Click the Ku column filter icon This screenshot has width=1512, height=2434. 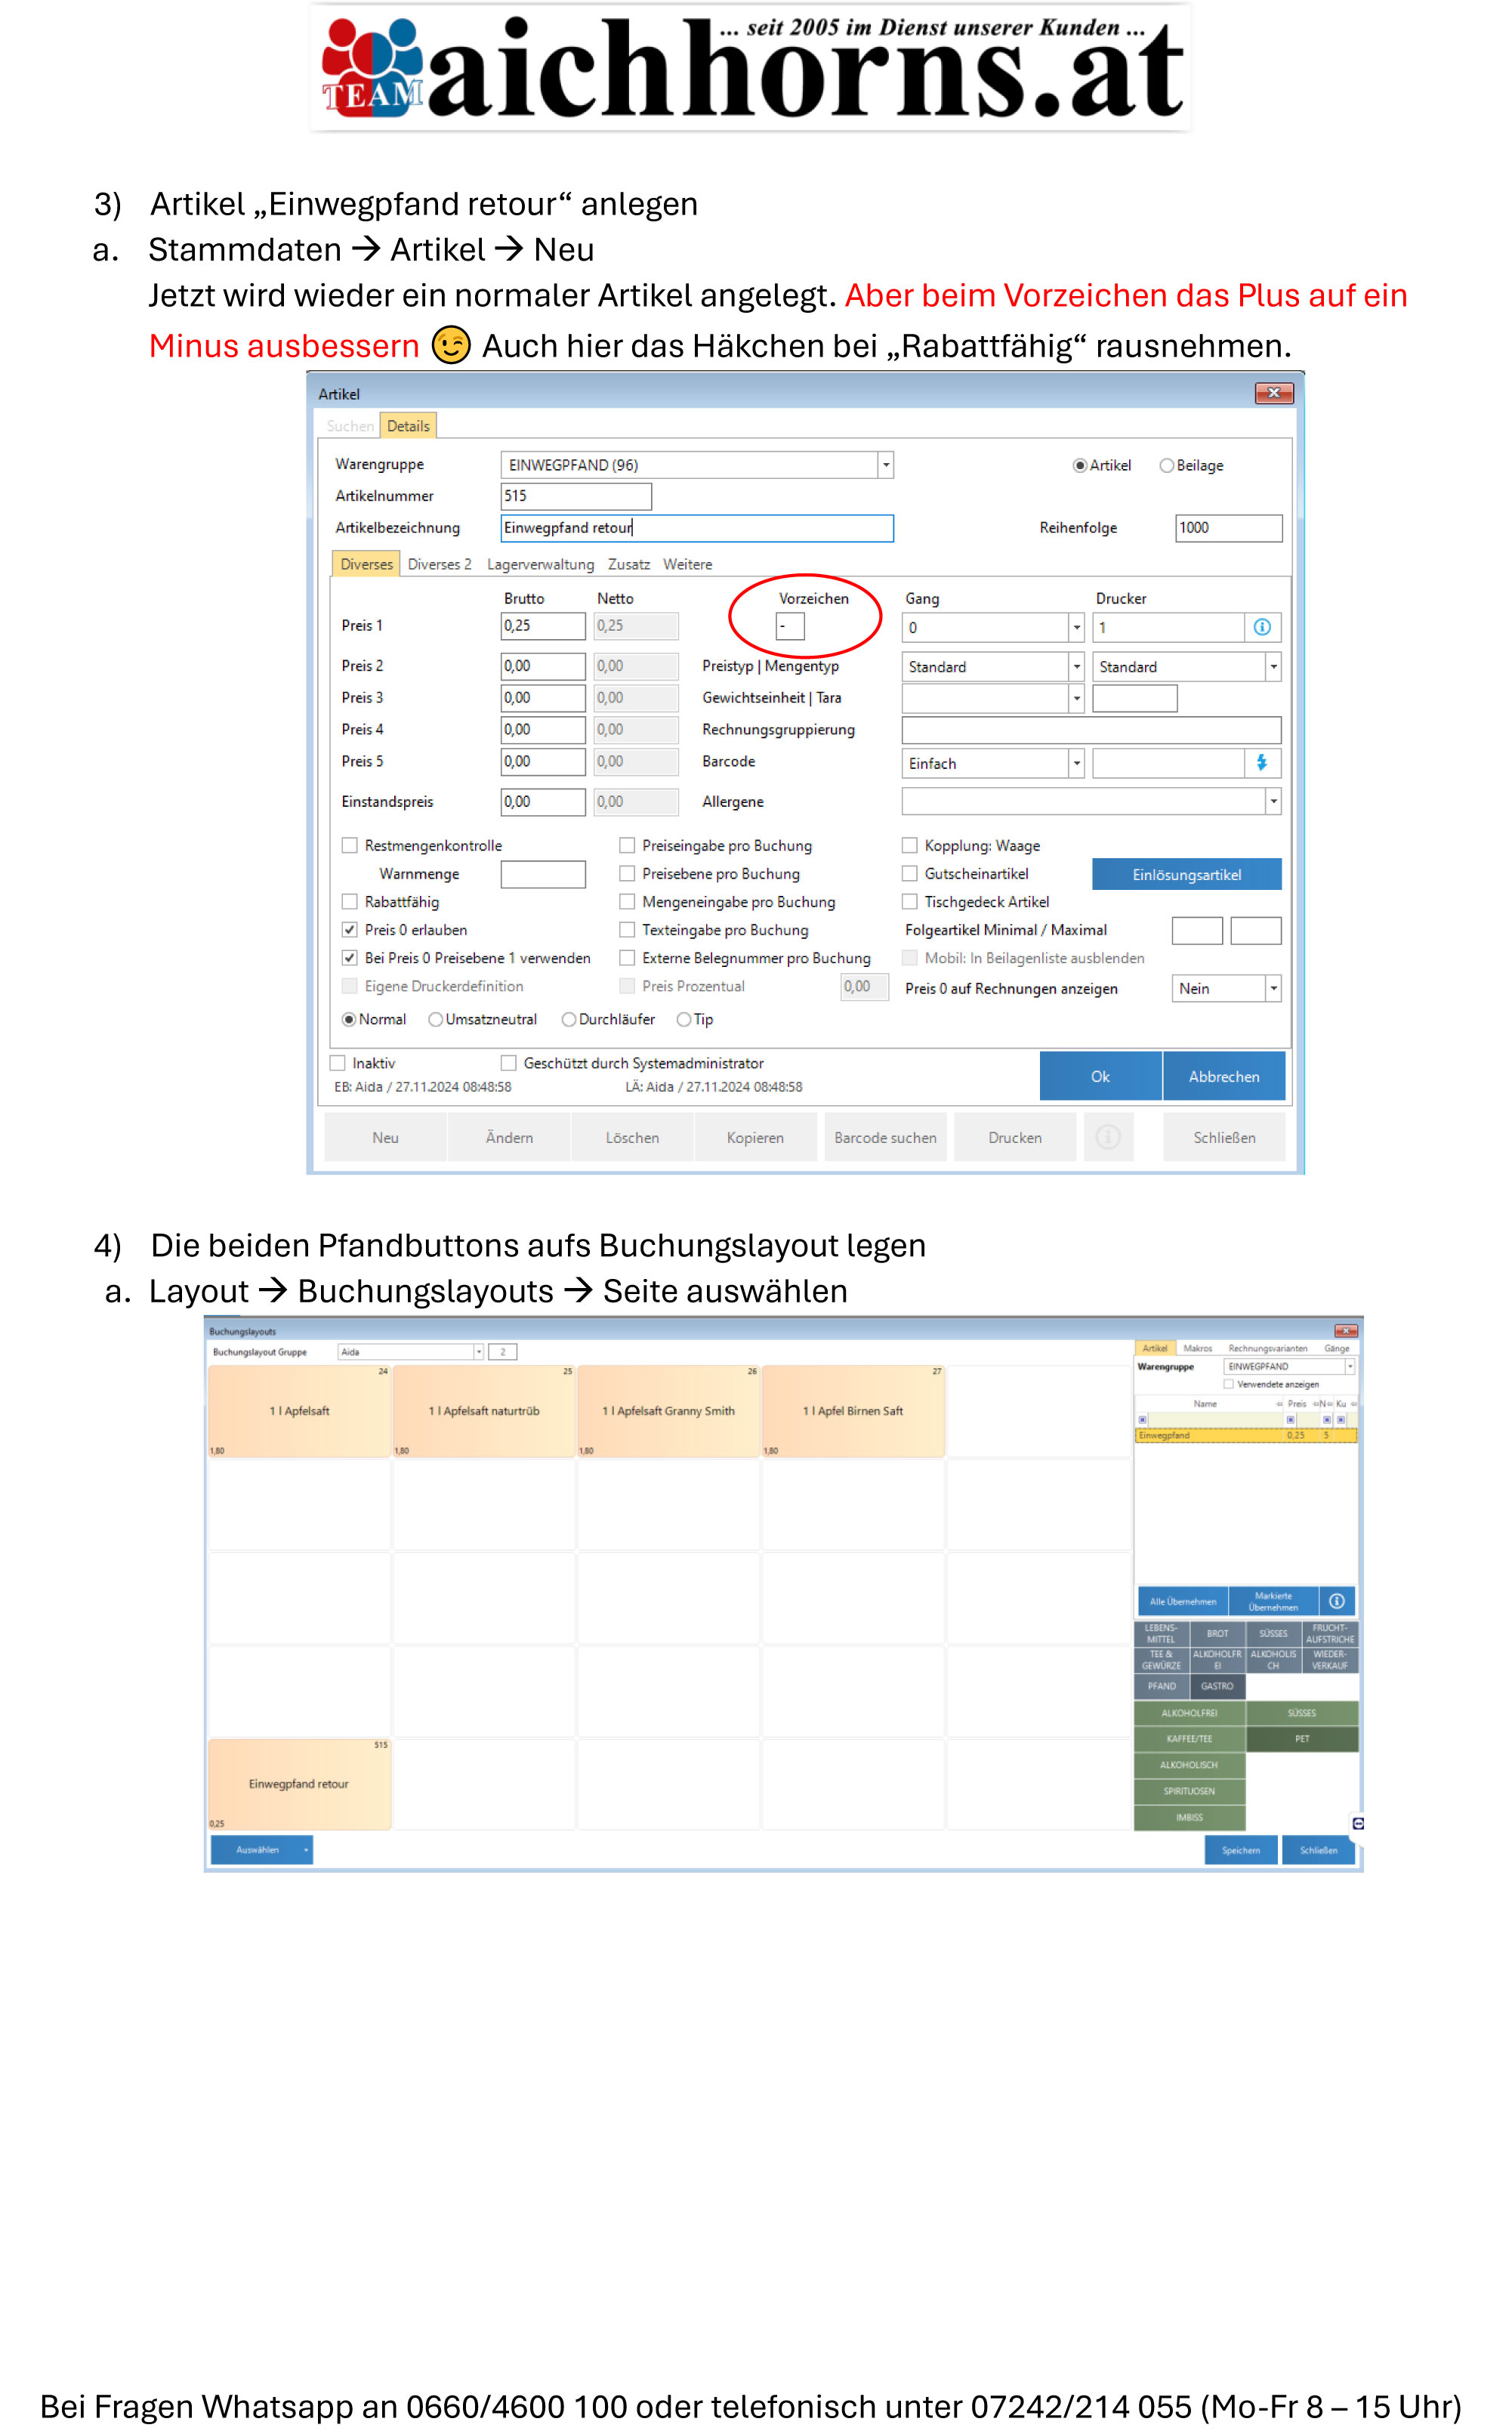(1341, 1419)
